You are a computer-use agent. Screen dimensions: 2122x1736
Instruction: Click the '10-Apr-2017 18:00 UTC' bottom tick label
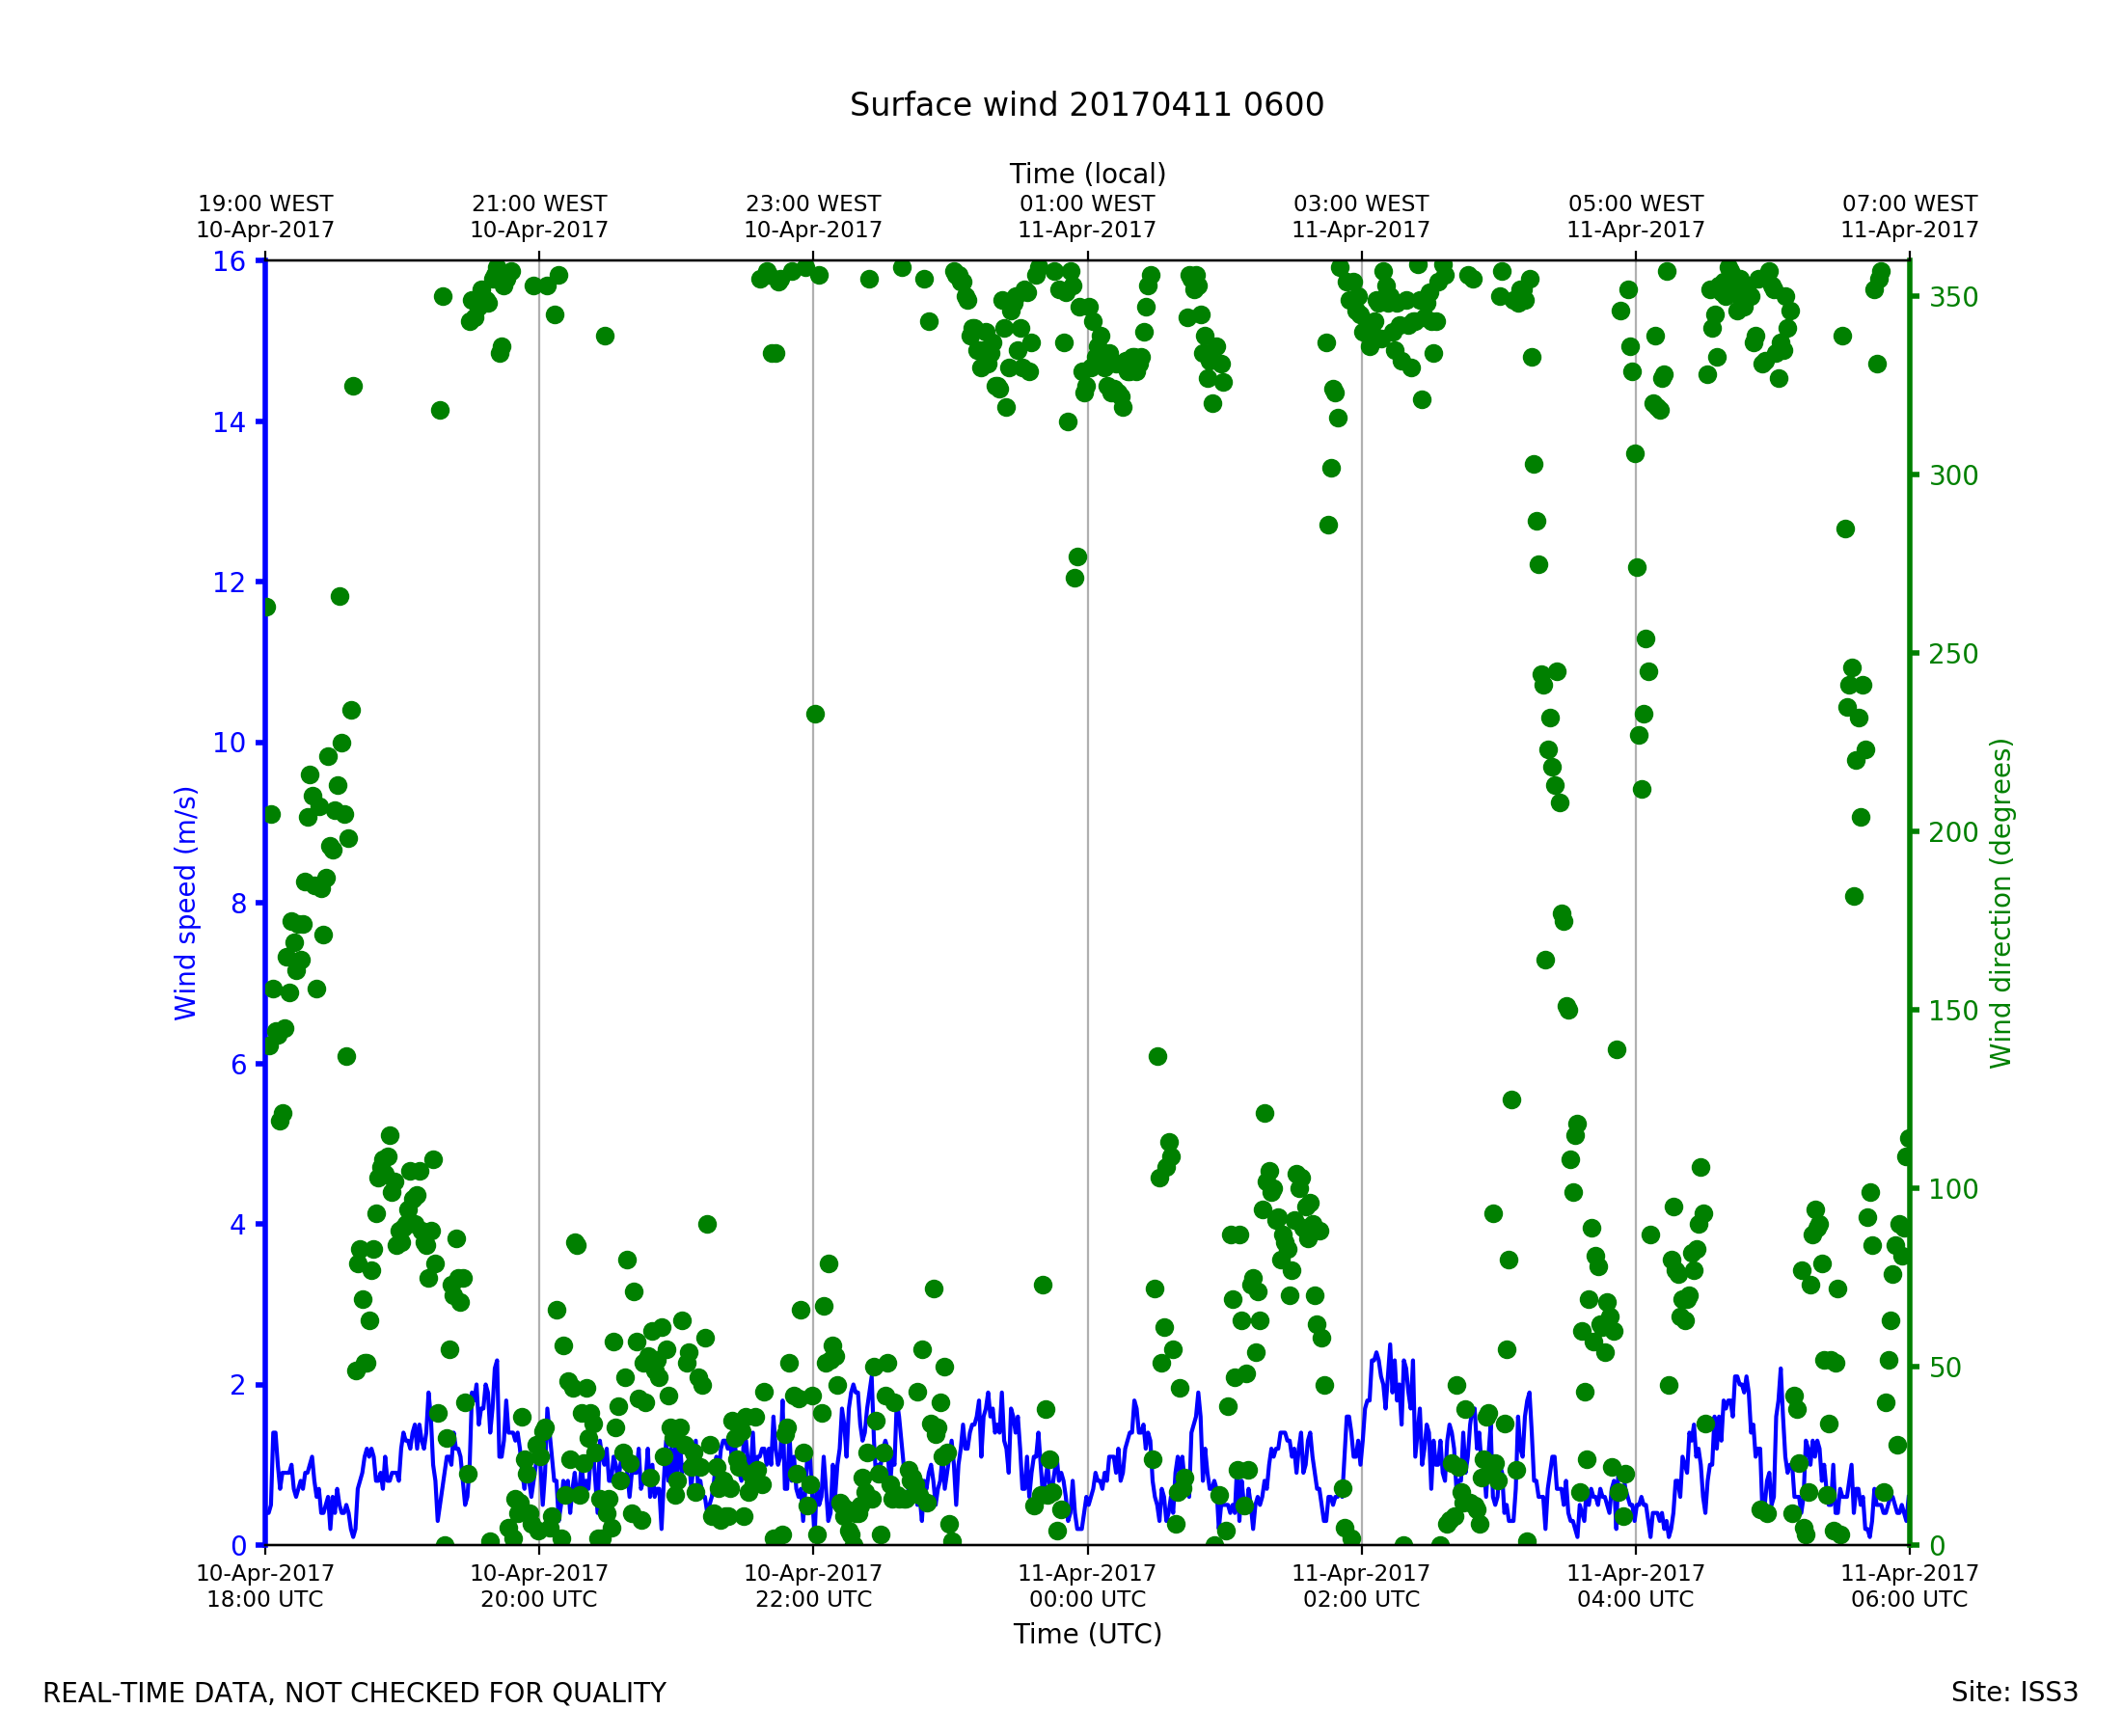pos(265,1586)
